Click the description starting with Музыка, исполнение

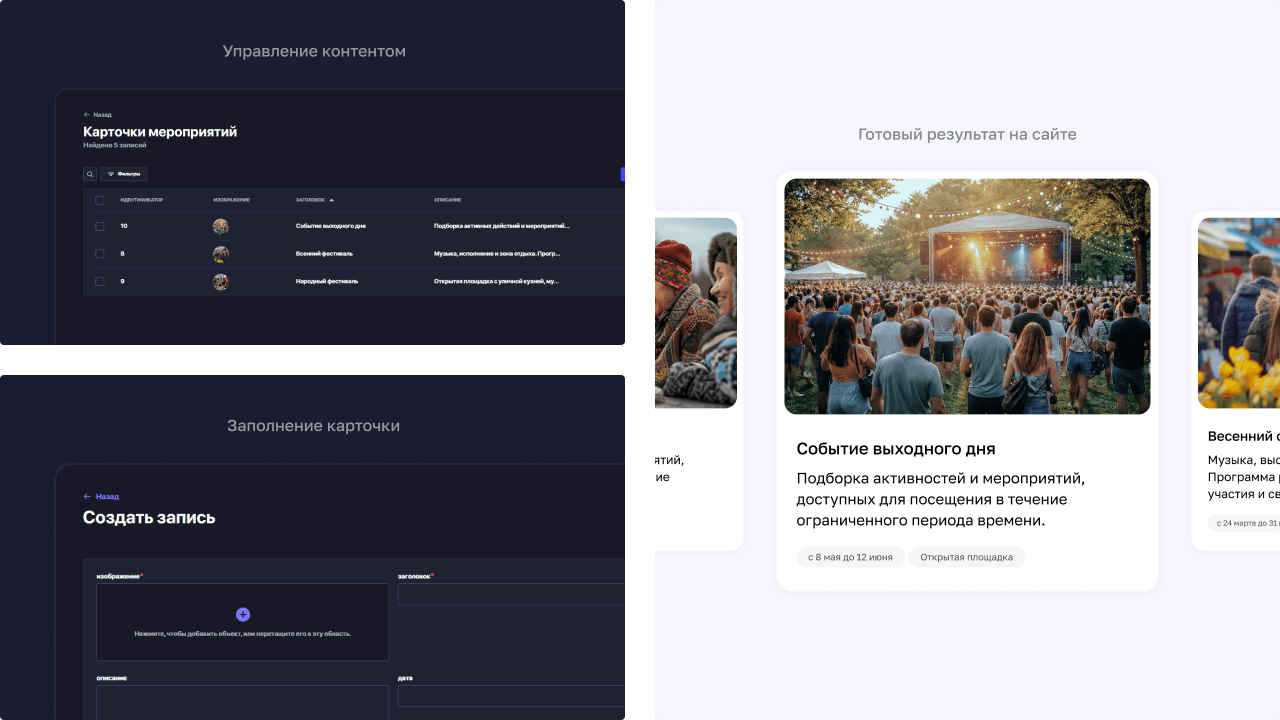pyautogui.click(x=497, y=254)
